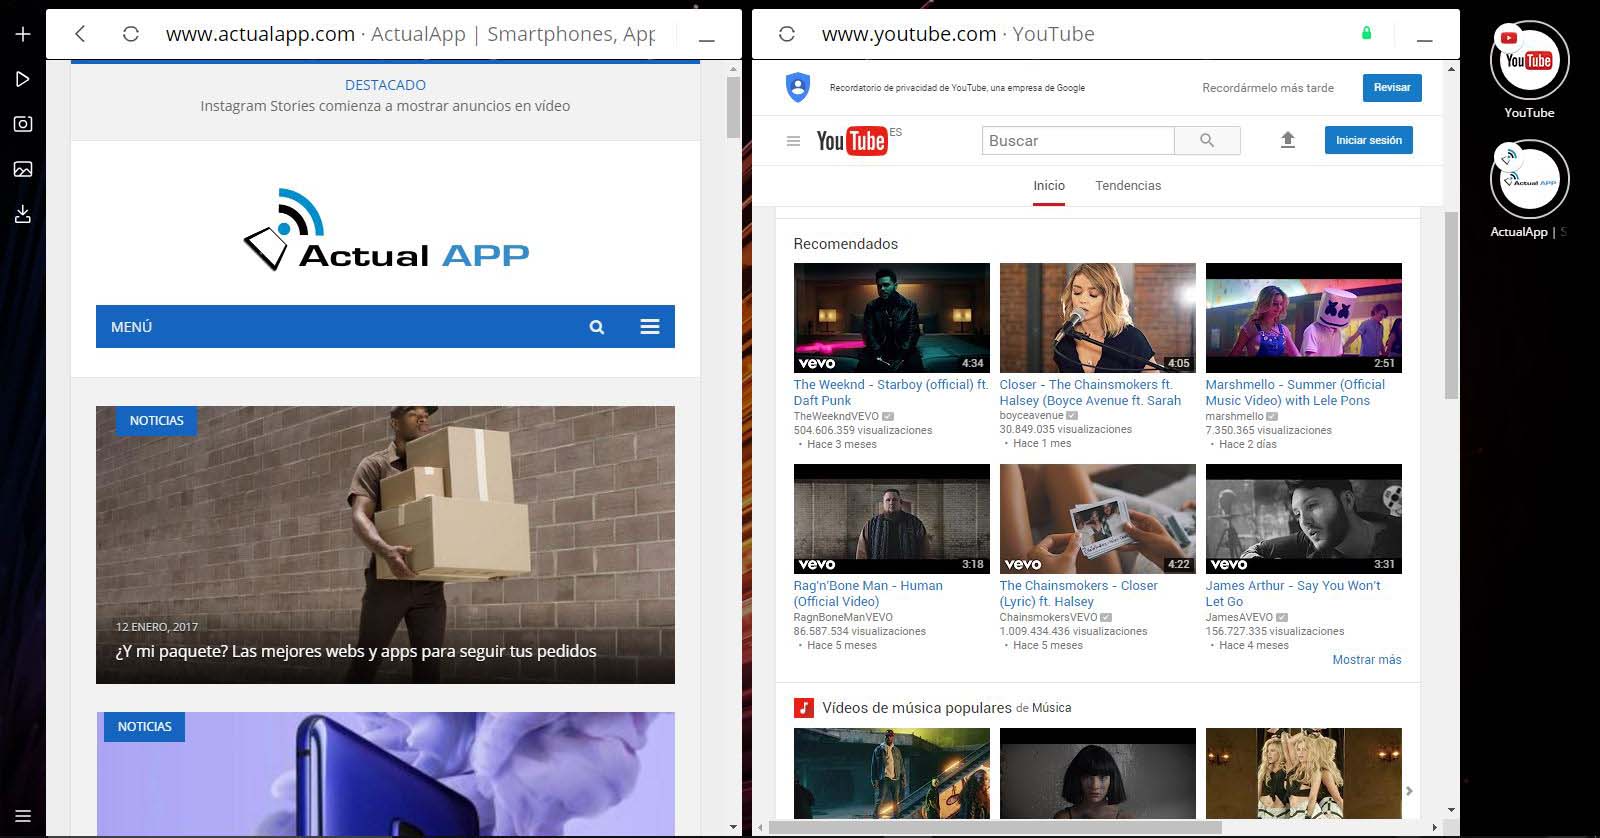Open 'Vídeos de música populares' heading link

(x=917, y=708)
